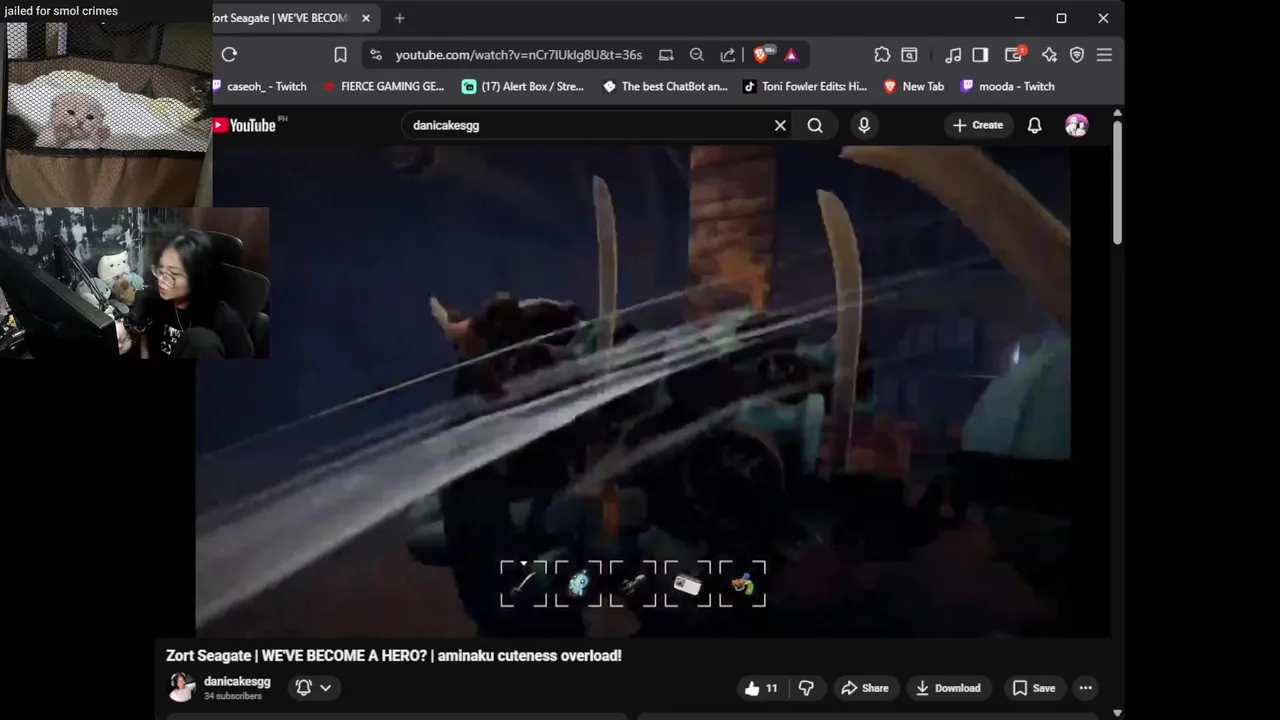Screen dimensions: 1280x720
Task: Open site settings icon in the address bar
Action: 376,55
